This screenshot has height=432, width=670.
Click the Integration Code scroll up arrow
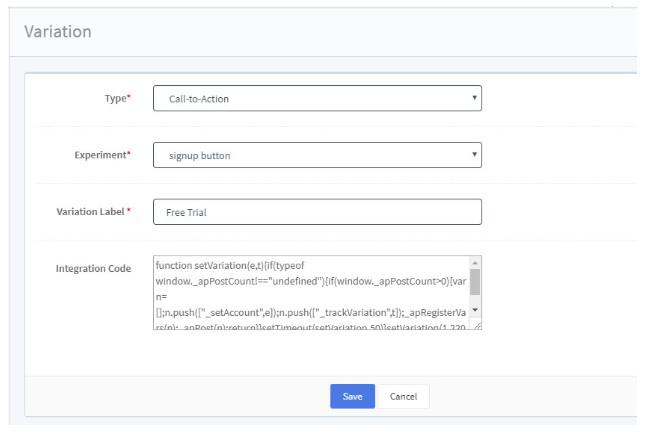[x=475, y=264]
